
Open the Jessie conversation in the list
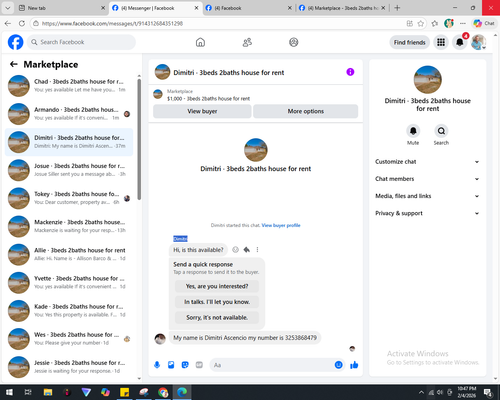[x=69, y=367]
